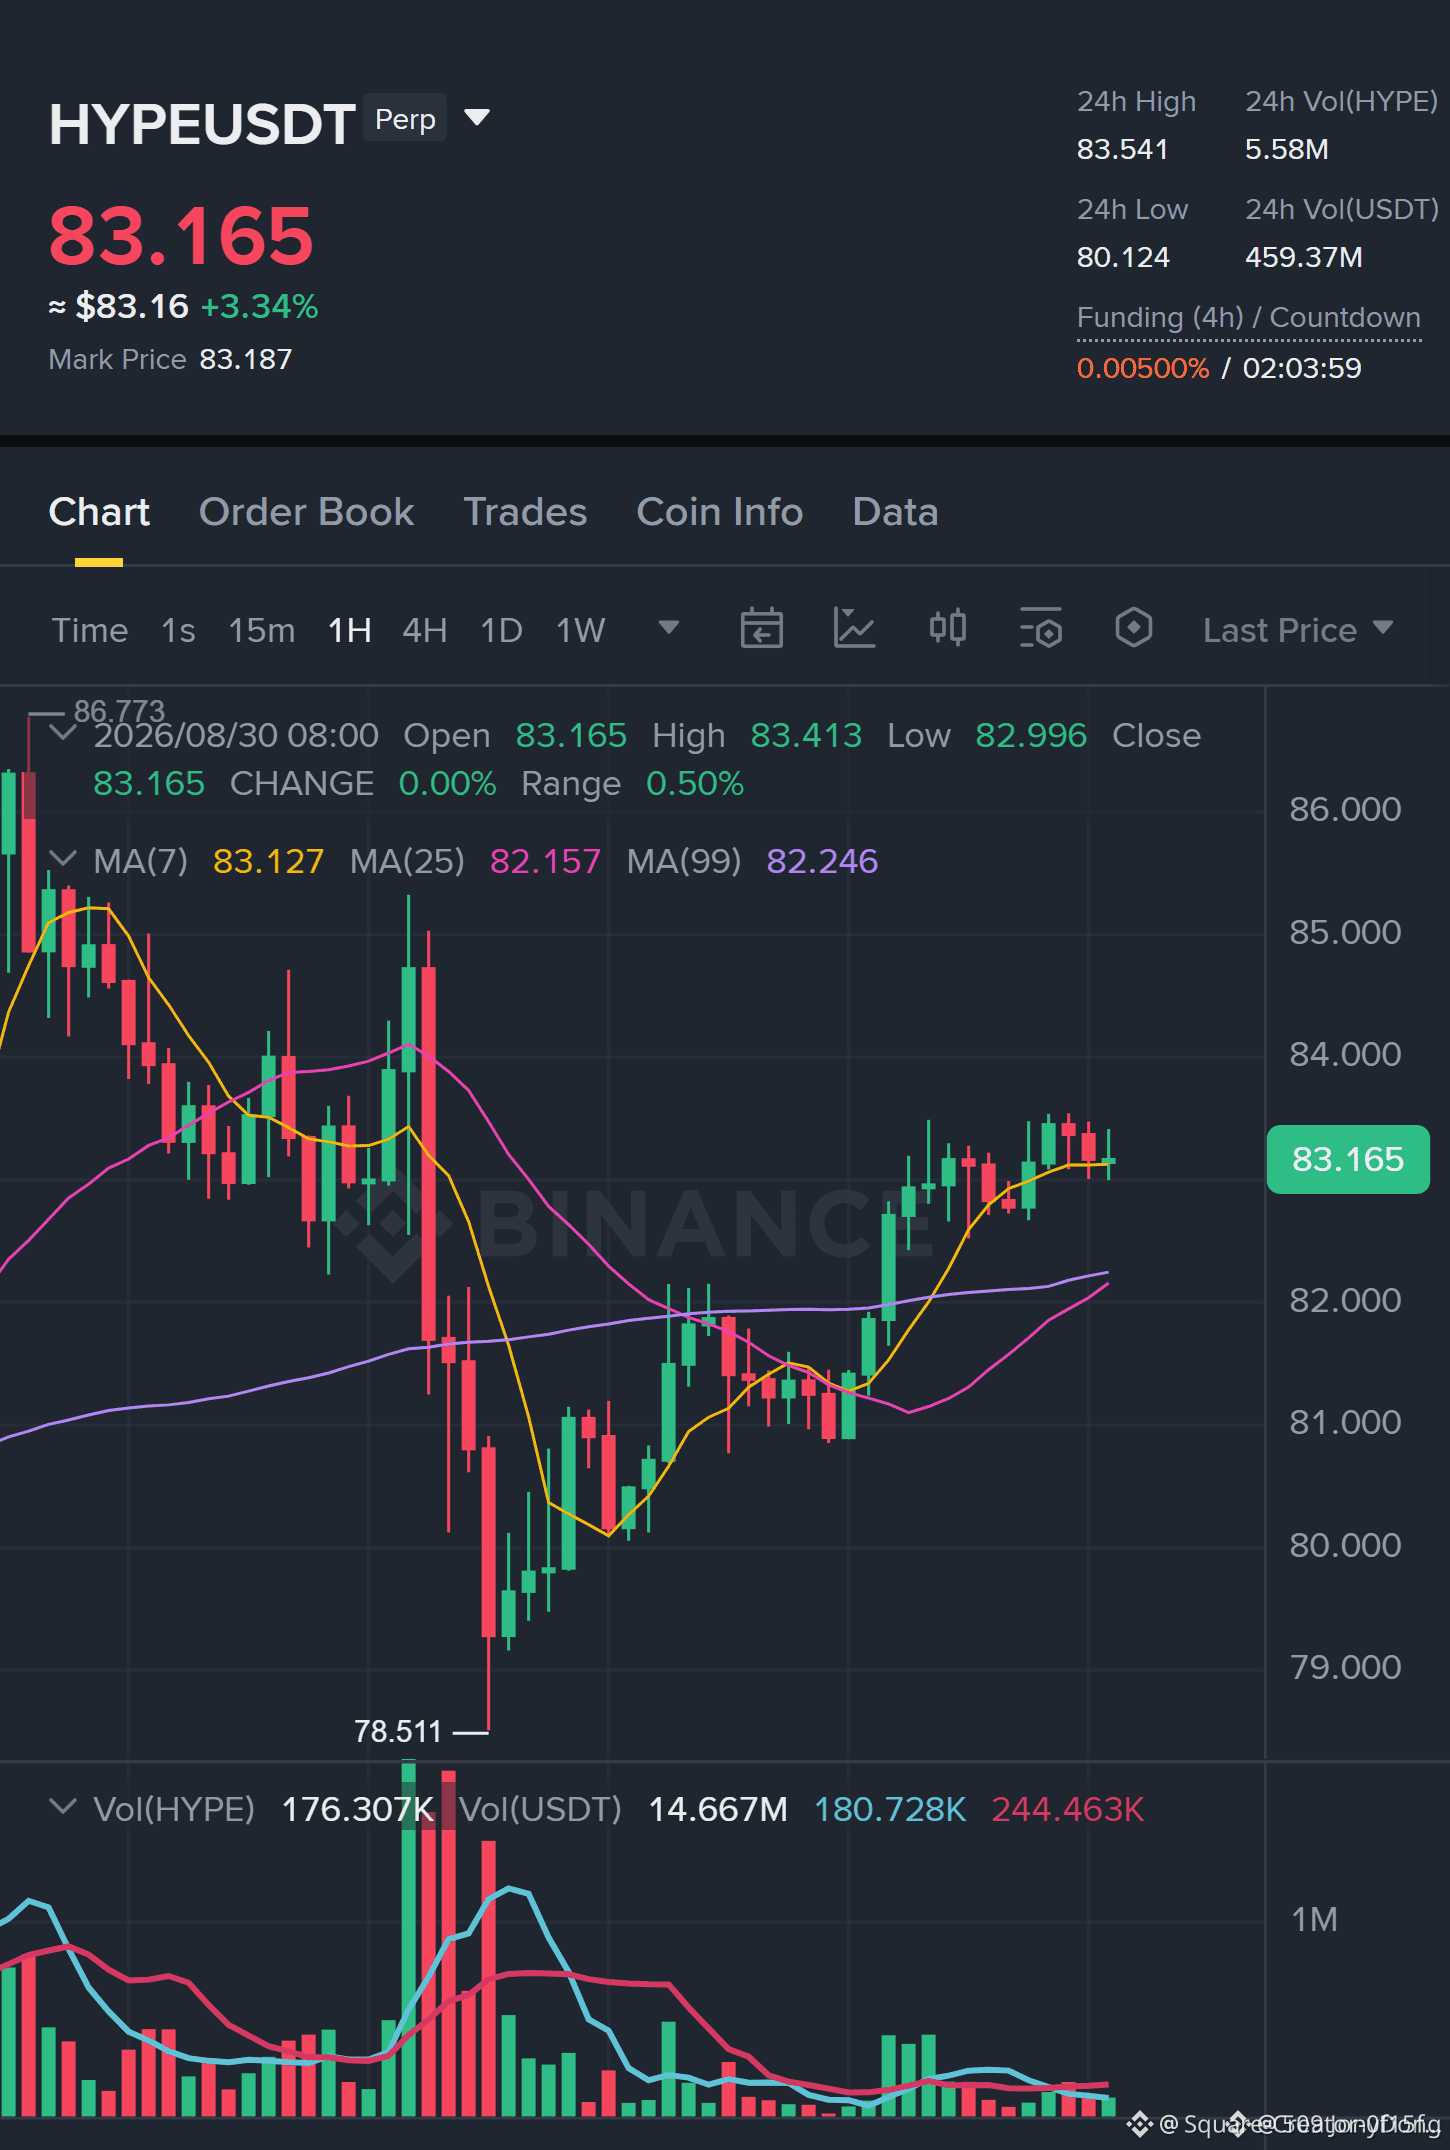This screenshot has height=2150, width=1450.
Task: Collapse the MA indicator row chevron
Action: coord(63,859)
